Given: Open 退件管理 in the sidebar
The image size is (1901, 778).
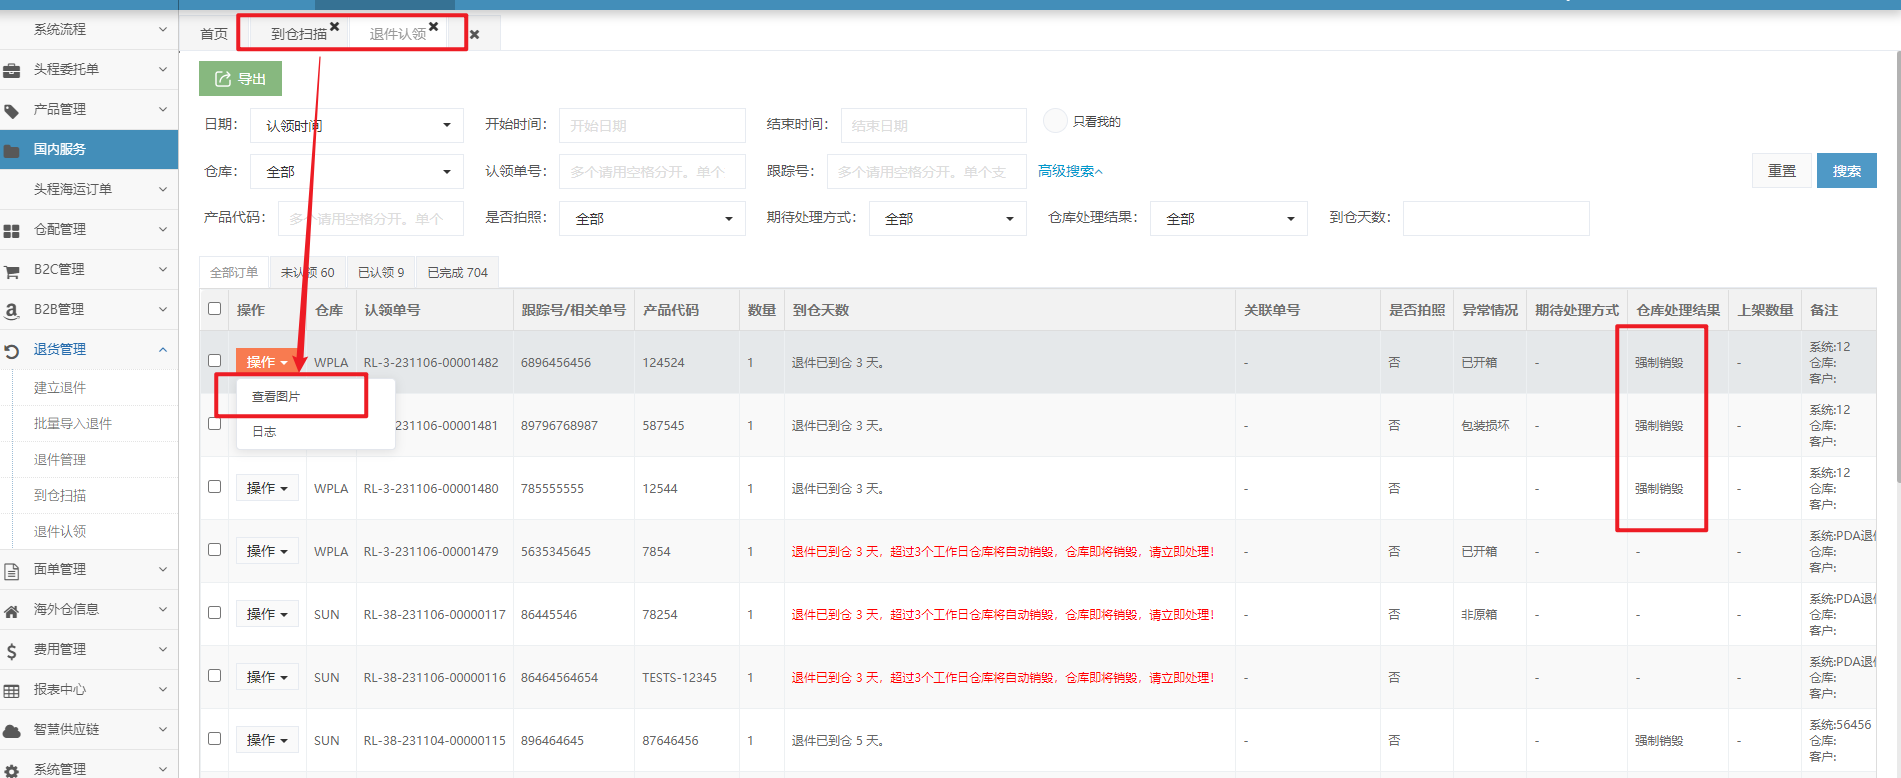Looking at the screenshot, I should pyautogui.click(x=60, y=459).
